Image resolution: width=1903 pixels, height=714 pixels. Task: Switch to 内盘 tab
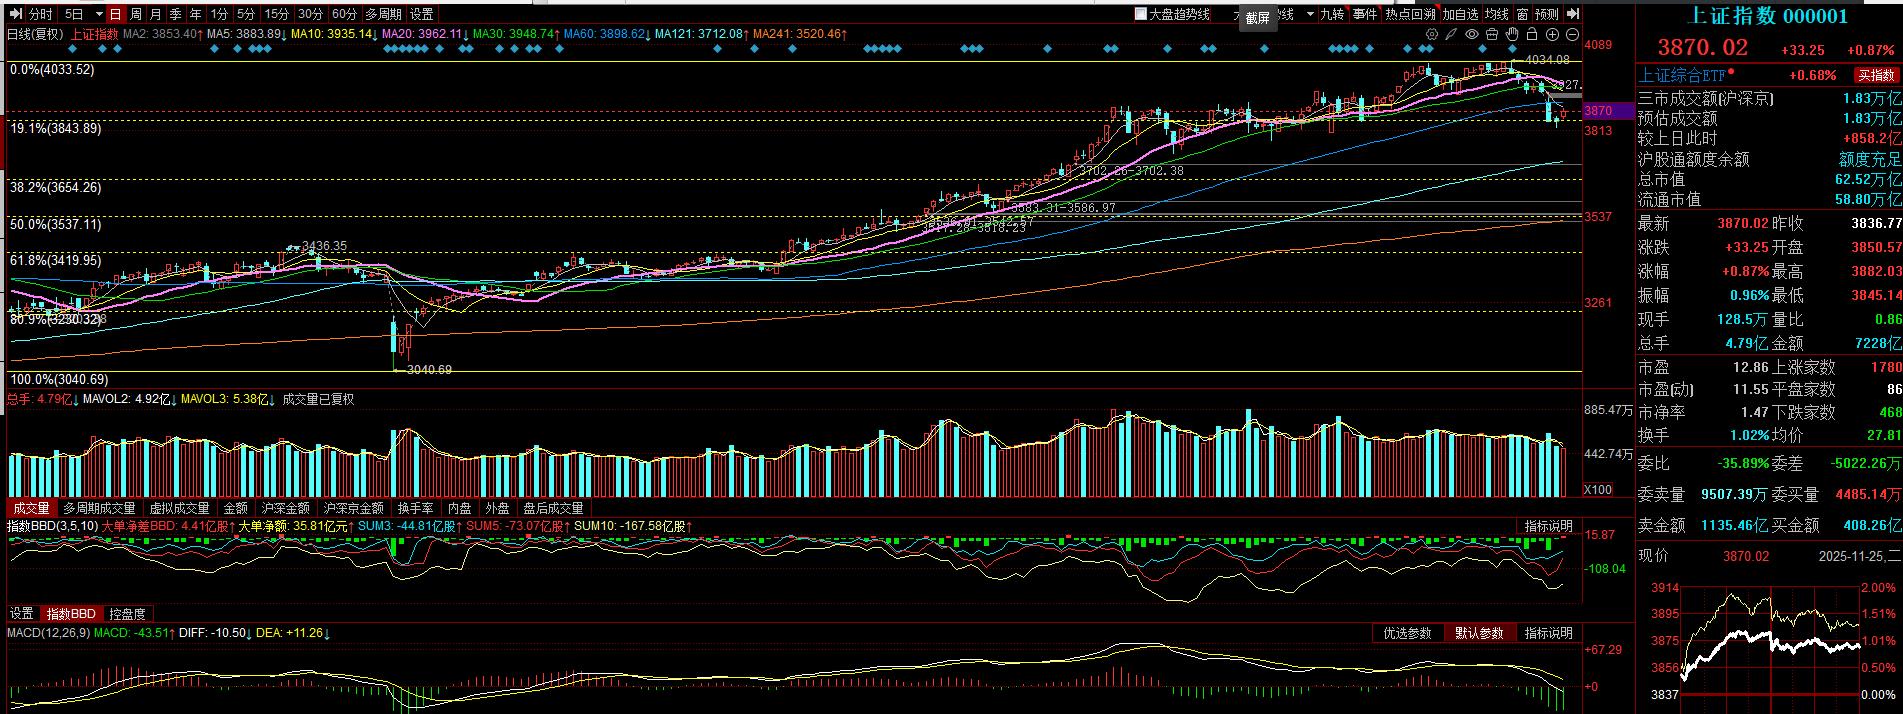[460, 508]
